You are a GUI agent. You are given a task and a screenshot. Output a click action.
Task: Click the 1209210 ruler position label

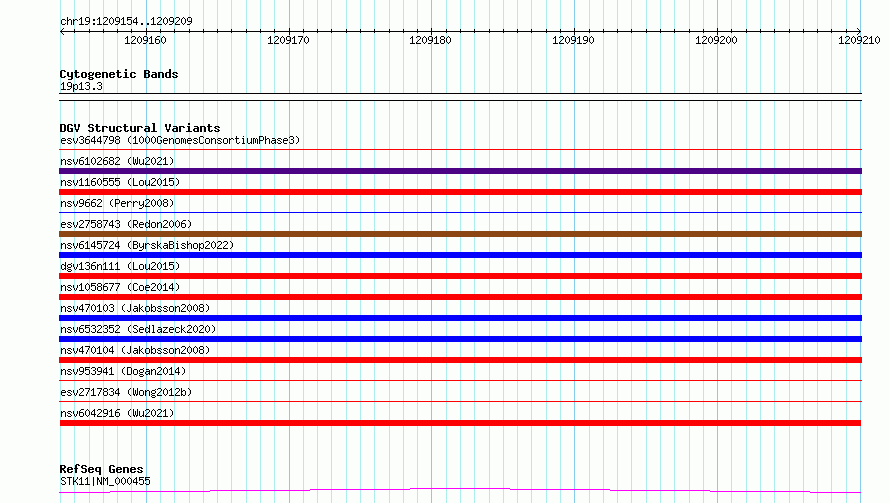tap(859, 40)
